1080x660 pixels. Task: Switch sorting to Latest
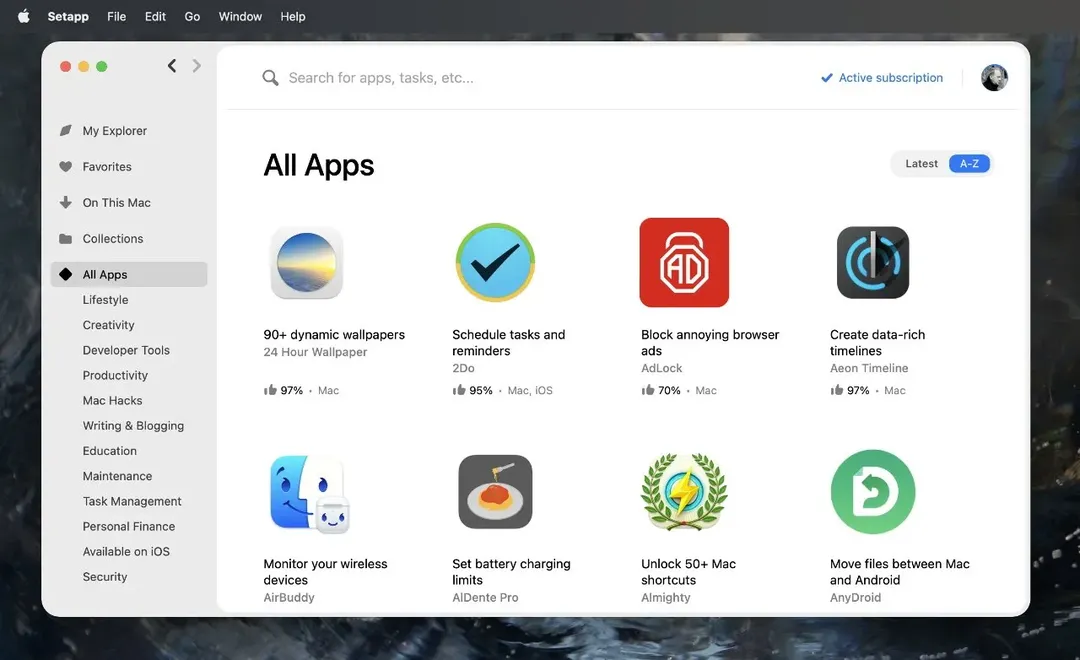point(921,164)
